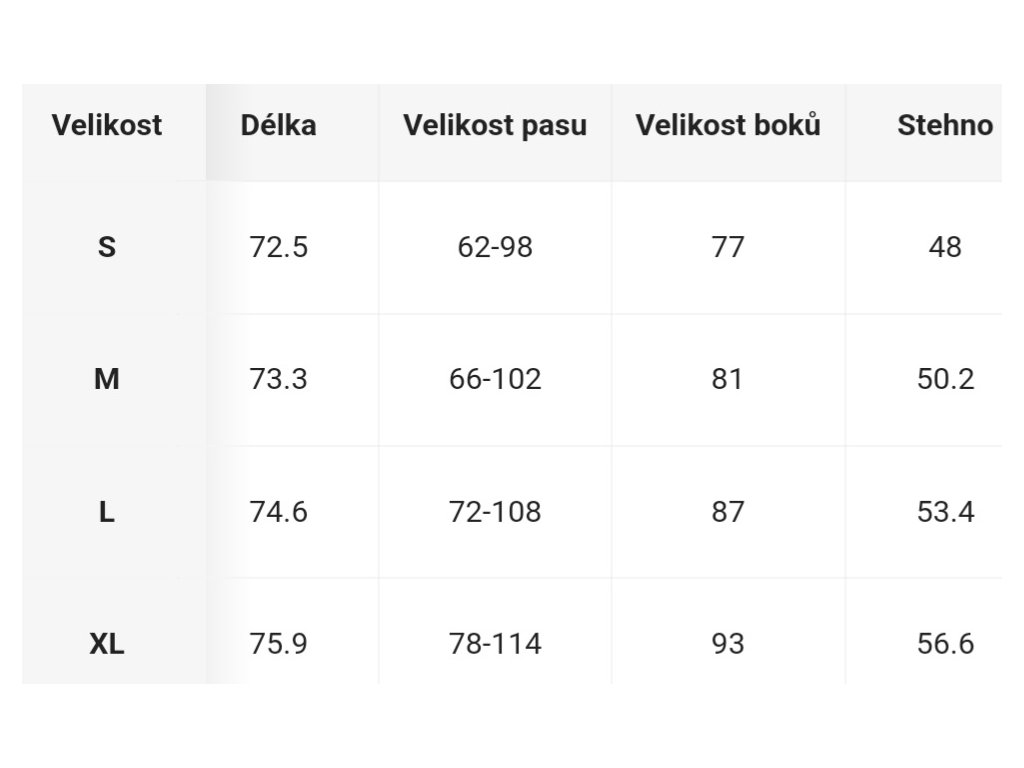This screenshot has width=1024, height=768.
Task: Select the 62-98 waist cell
Action: (495, 247)
